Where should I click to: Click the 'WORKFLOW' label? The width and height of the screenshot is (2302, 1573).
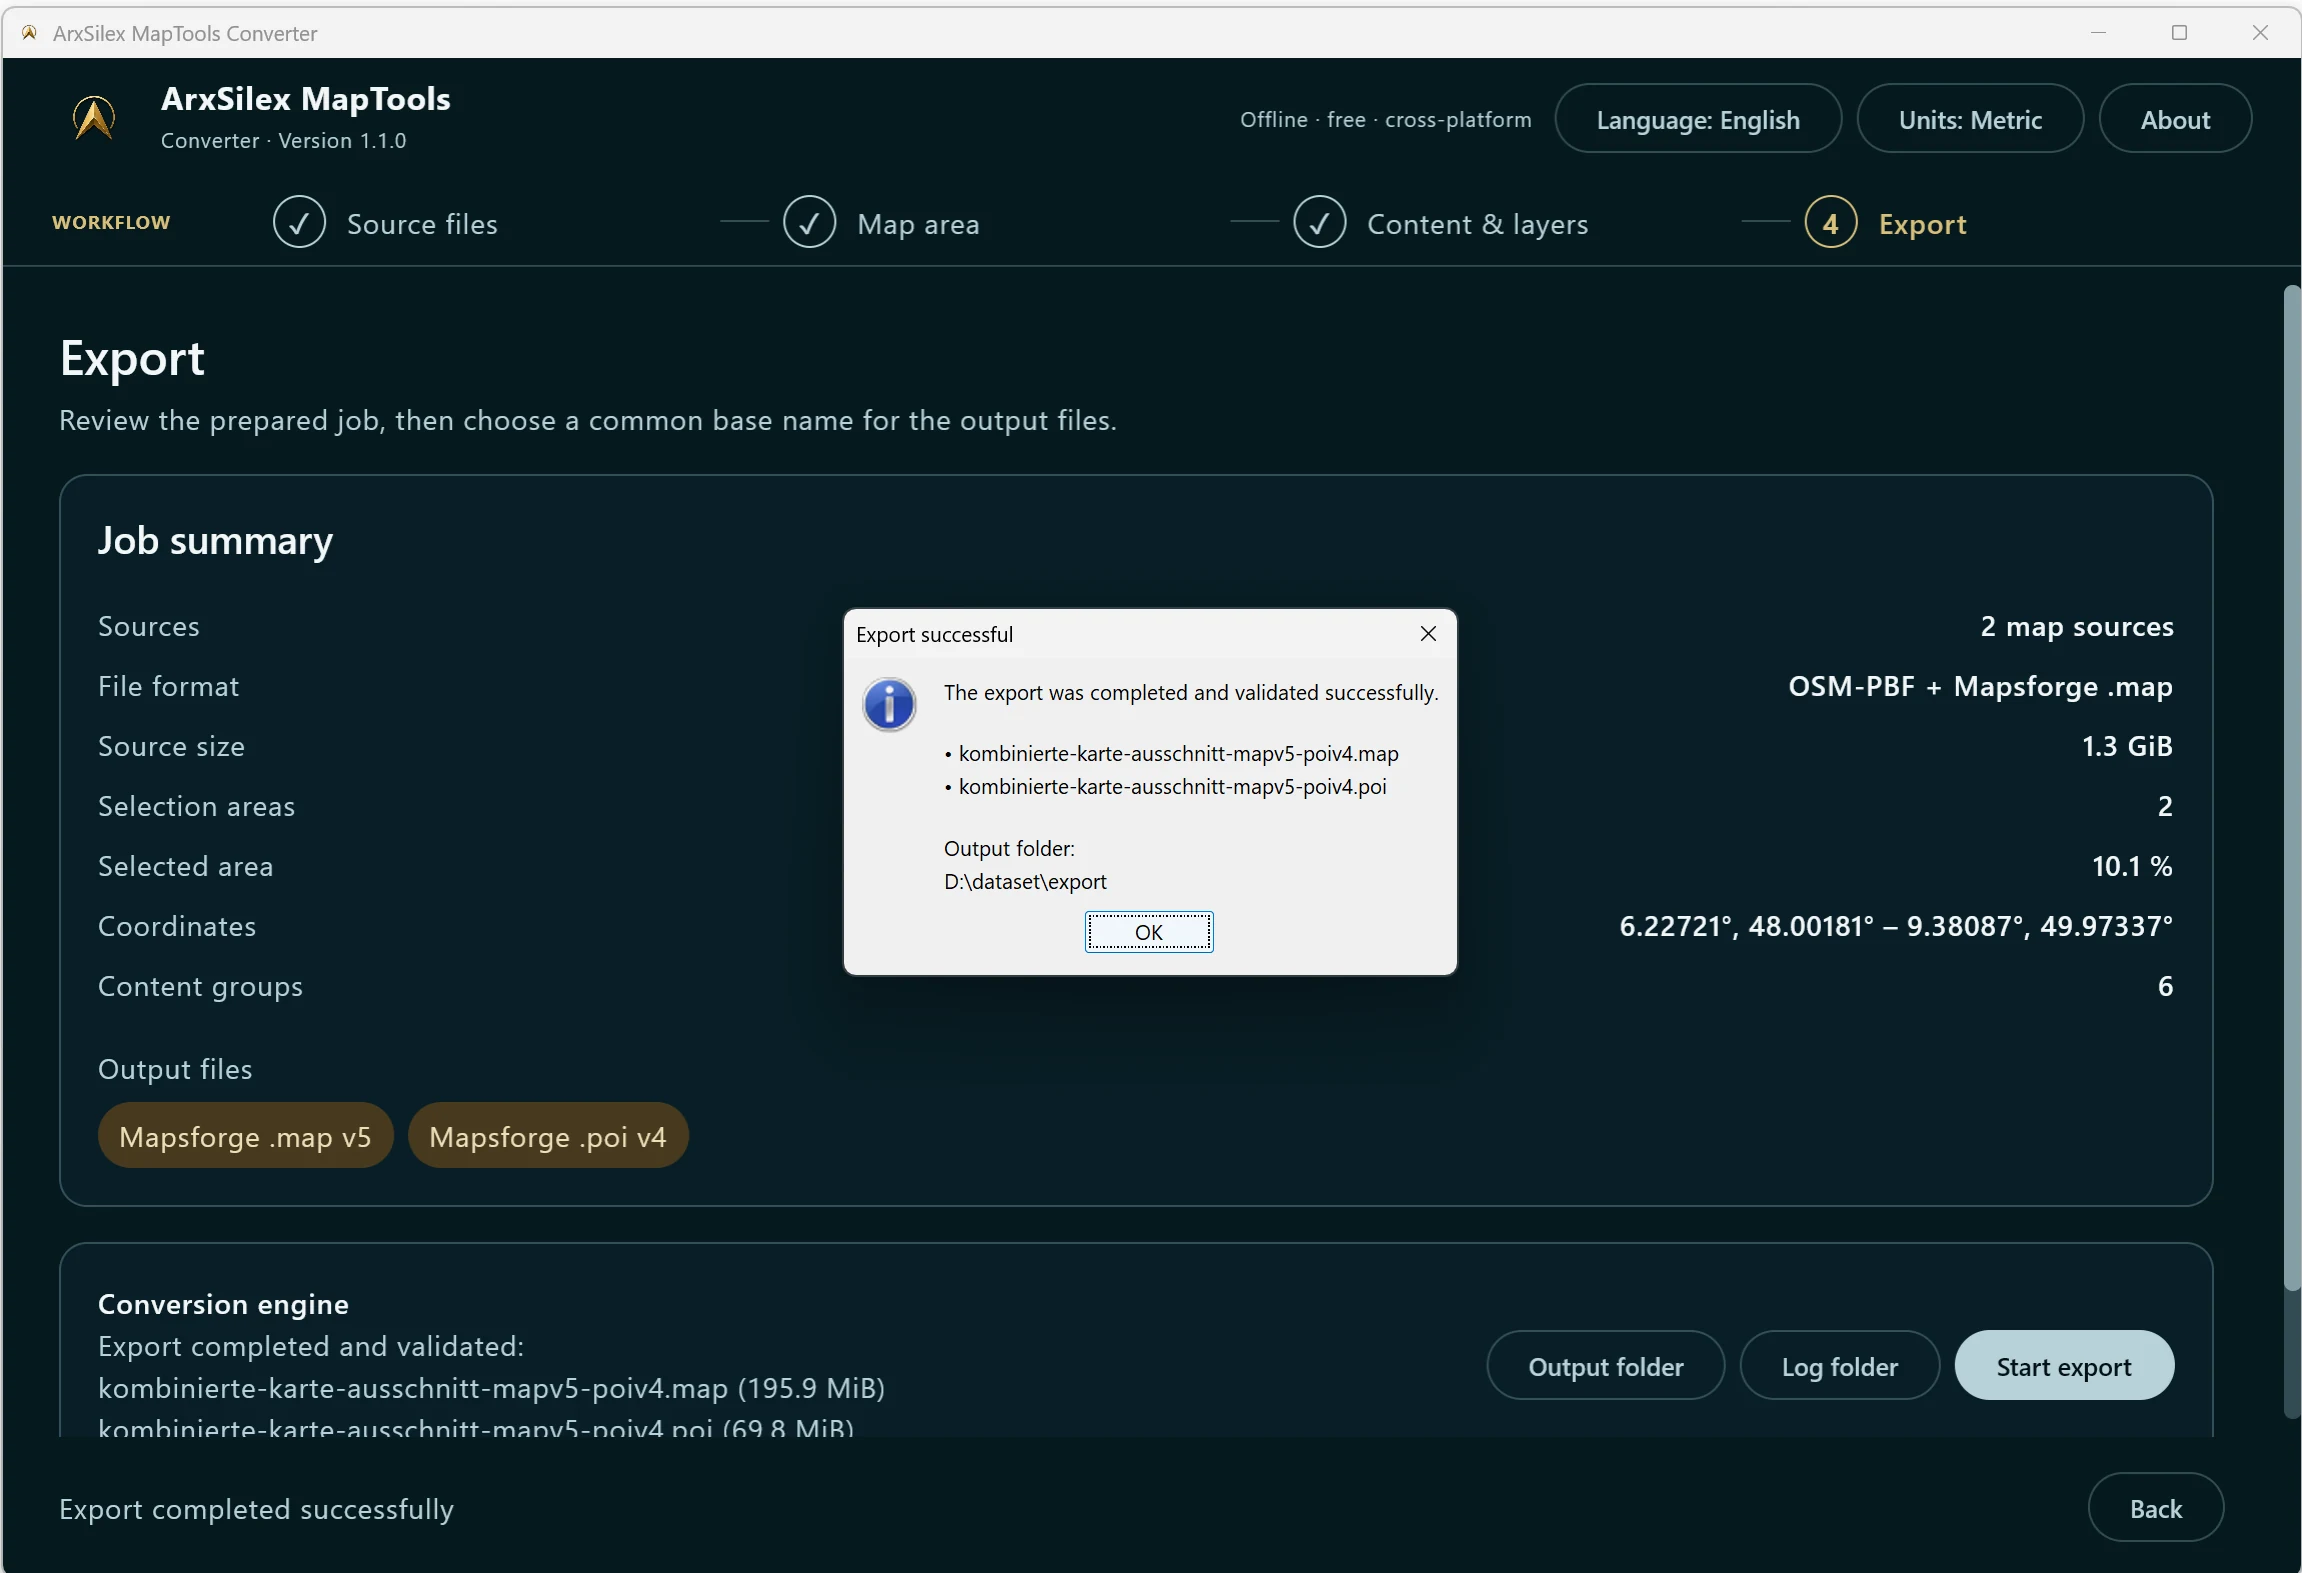(x=111, y=222)
